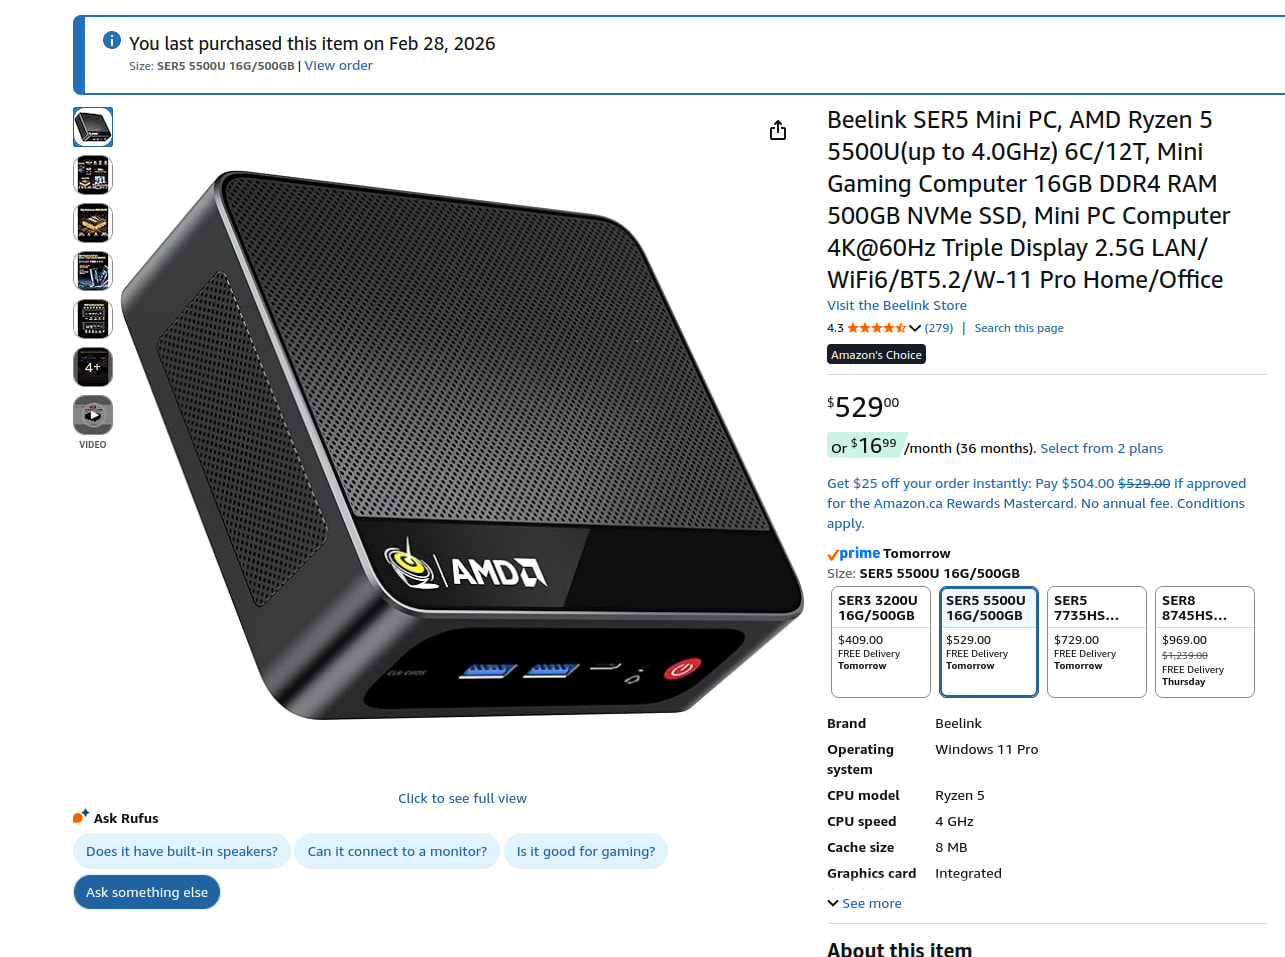
Task: Click View order link
Action: point(339,65)
